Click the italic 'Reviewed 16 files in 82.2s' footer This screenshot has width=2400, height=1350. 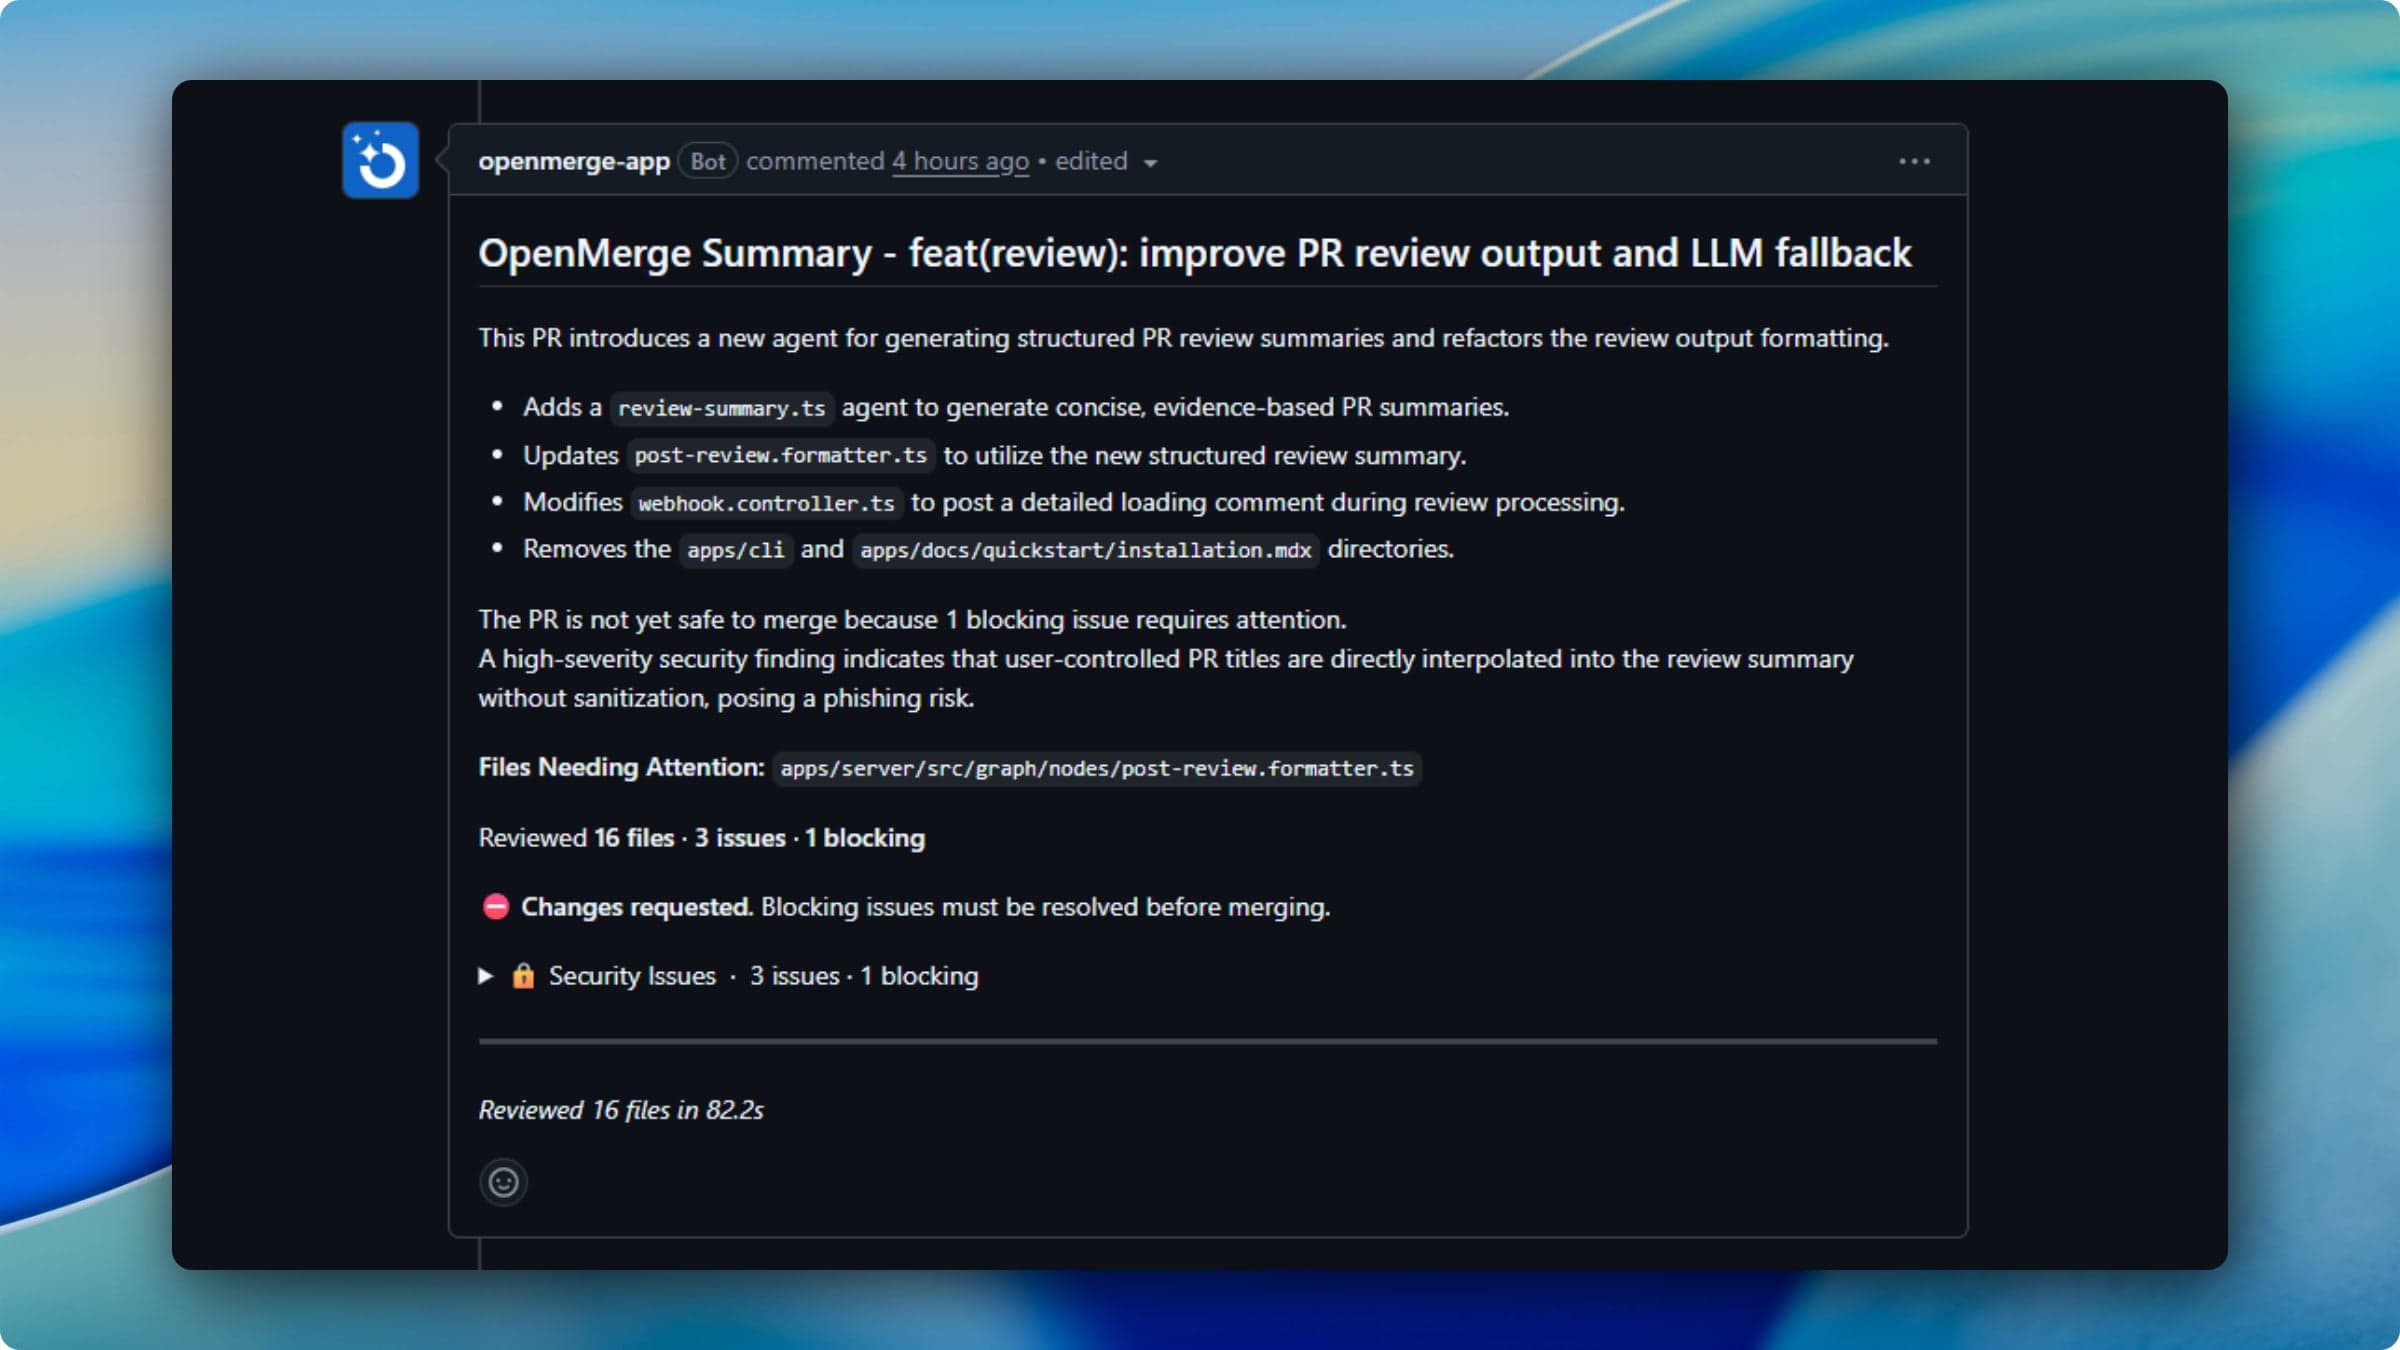[621, 1110]
